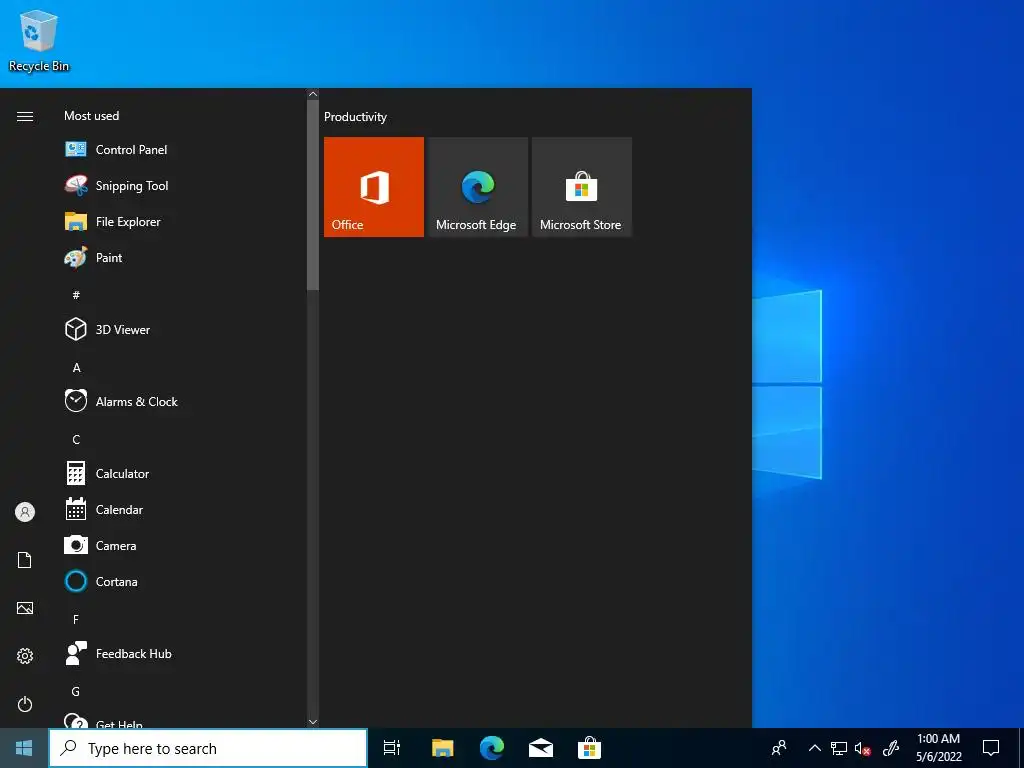Click the A letter index header

tap(76, 368)
